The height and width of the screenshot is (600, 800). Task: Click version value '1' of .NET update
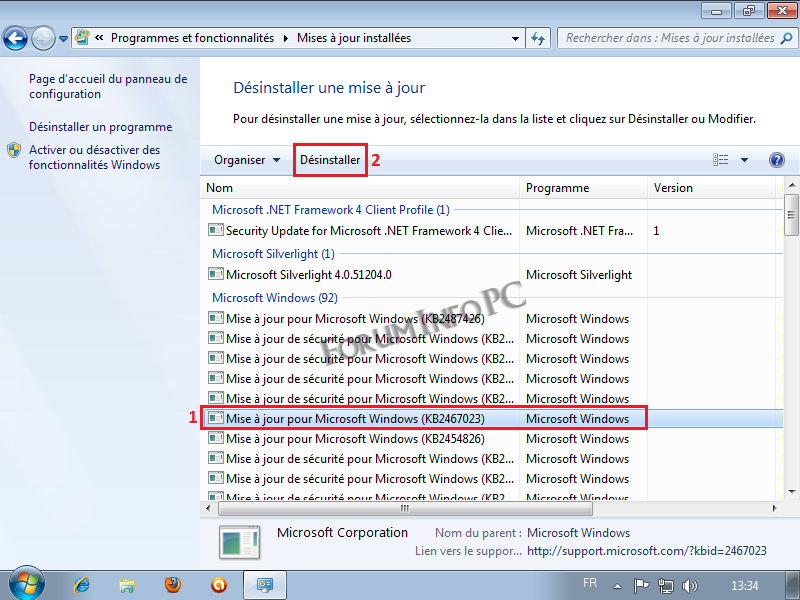[x=656, y=231]
